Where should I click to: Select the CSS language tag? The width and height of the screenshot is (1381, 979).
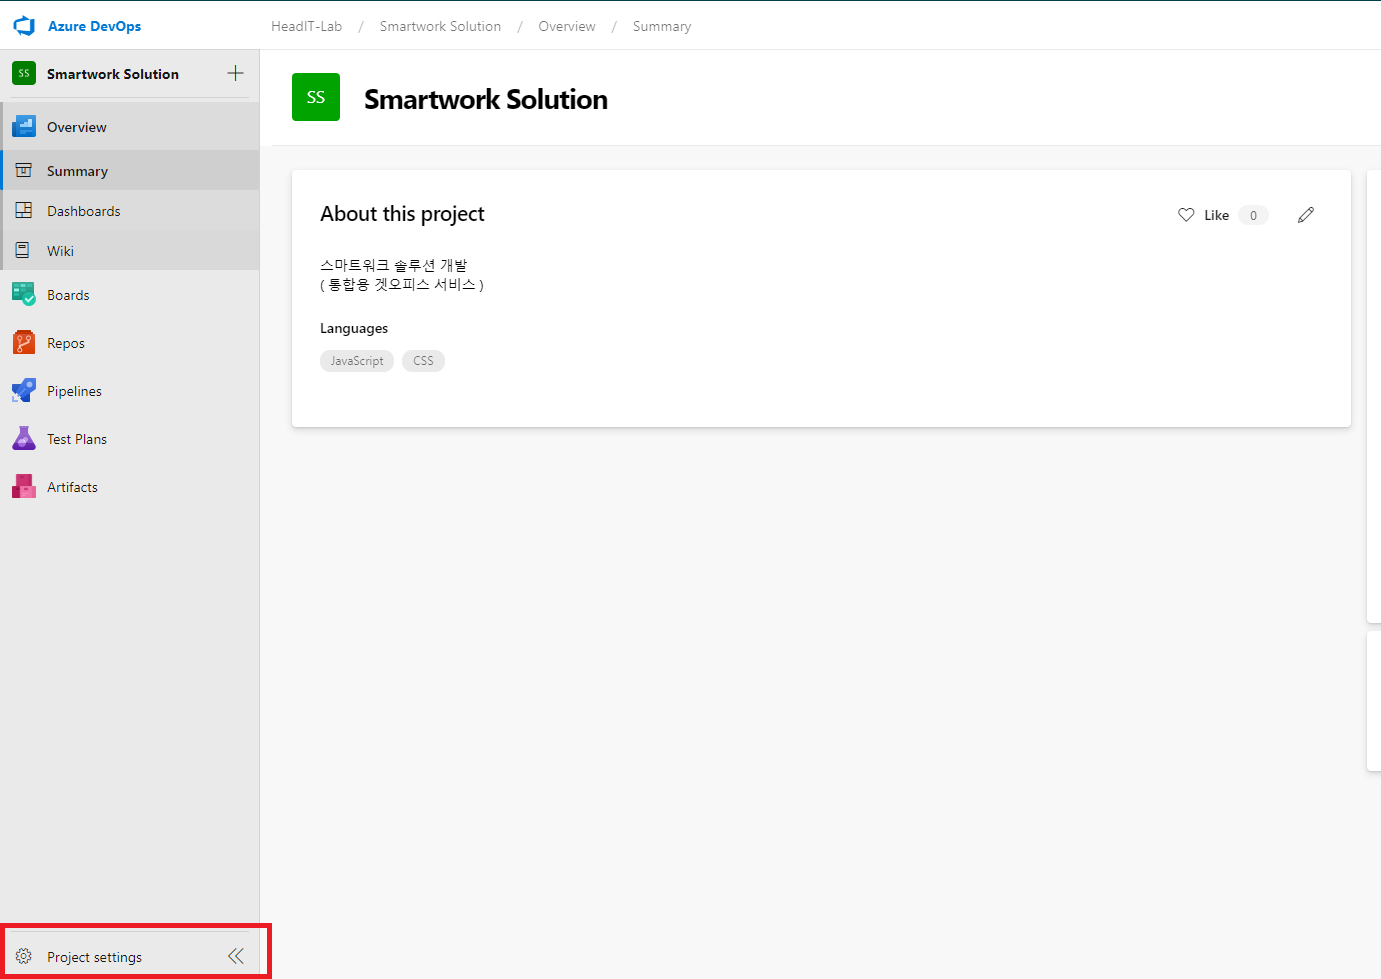(x=423, y=361)
